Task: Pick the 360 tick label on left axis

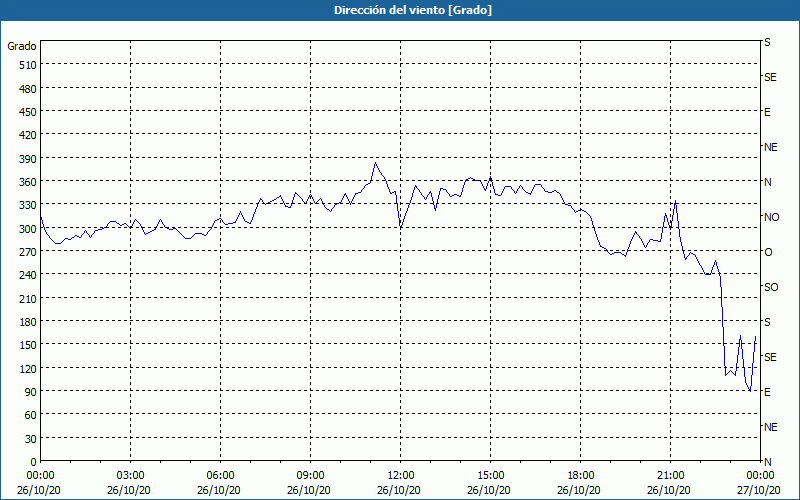Action: click(28, 182)
